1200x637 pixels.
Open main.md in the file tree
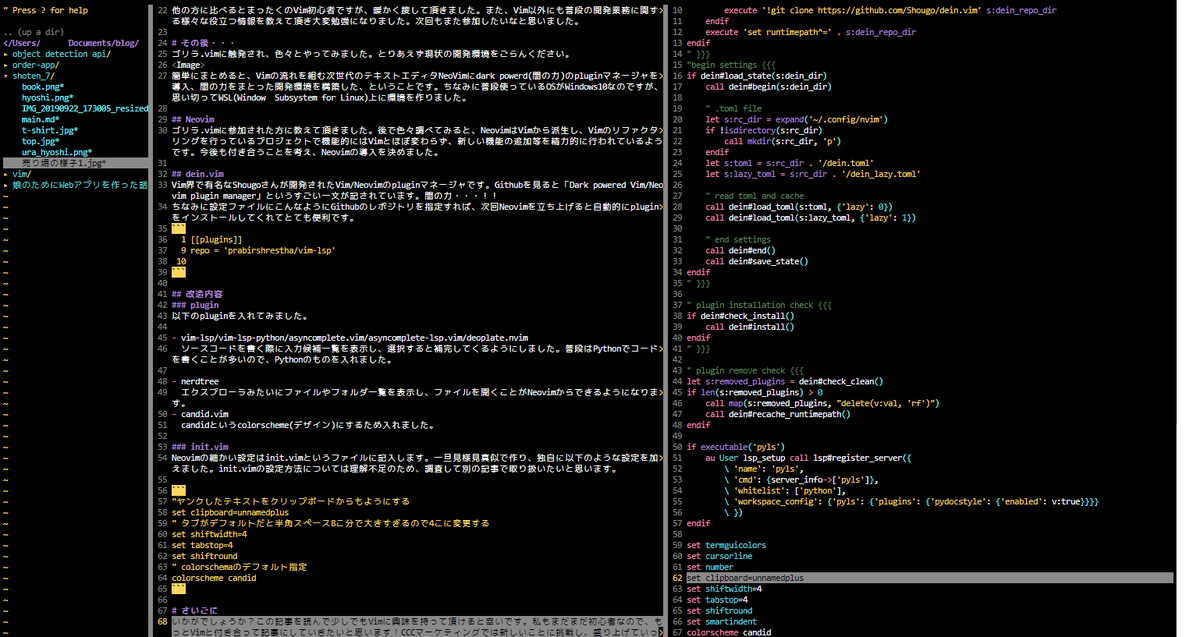coord(44,119)
